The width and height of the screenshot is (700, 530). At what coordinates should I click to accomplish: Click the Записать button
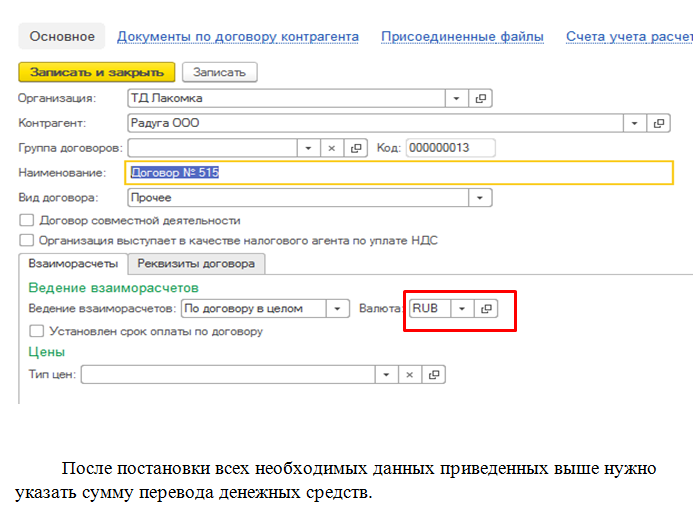[219, 72]
